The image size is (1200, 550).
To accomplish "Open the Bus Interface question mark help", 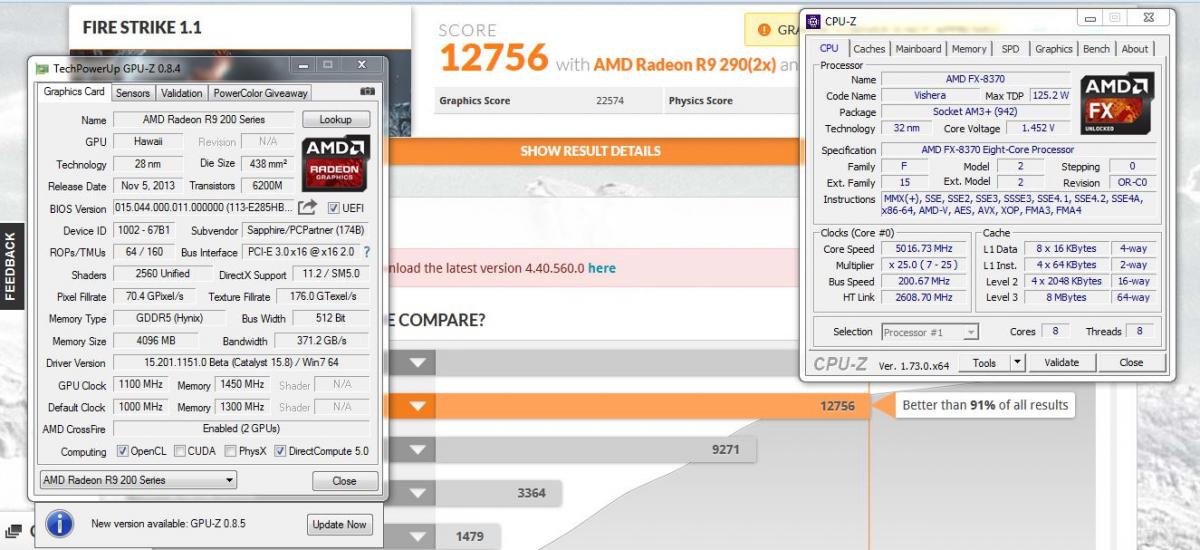I will pos(367,252).
